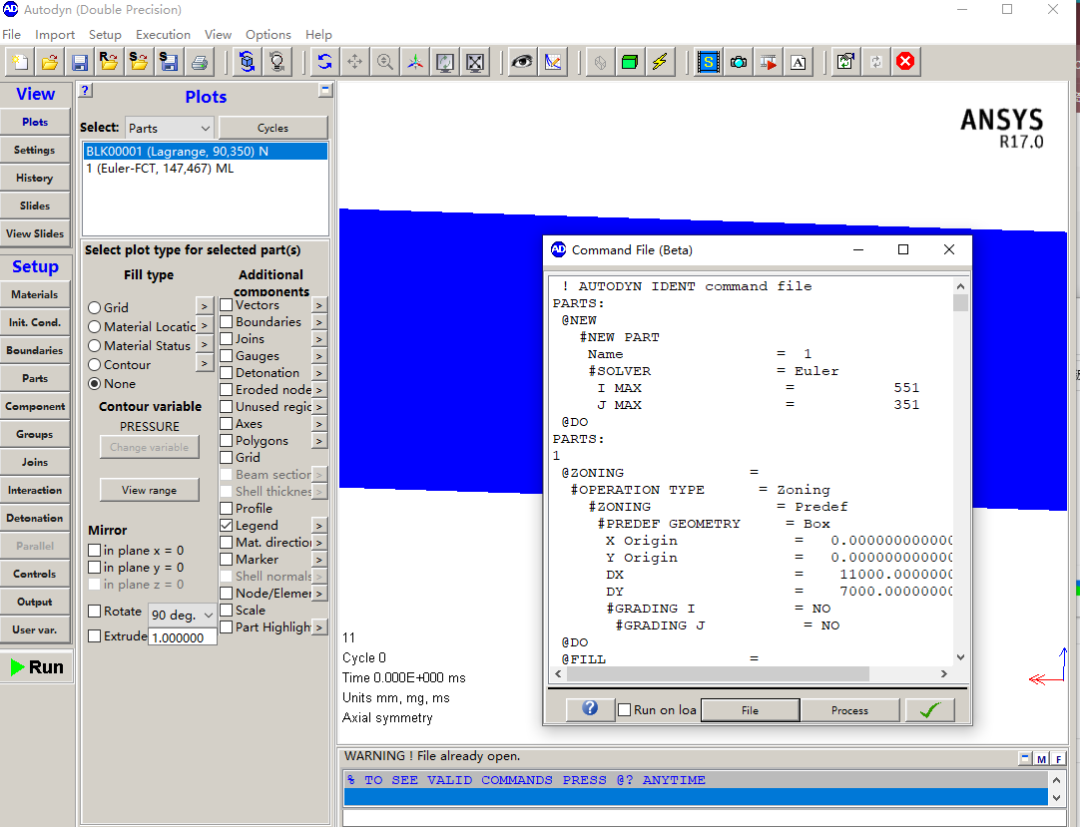Click the camera capture image icon
The height and width of the screenshot is (827, 1080).
point(738,62)
